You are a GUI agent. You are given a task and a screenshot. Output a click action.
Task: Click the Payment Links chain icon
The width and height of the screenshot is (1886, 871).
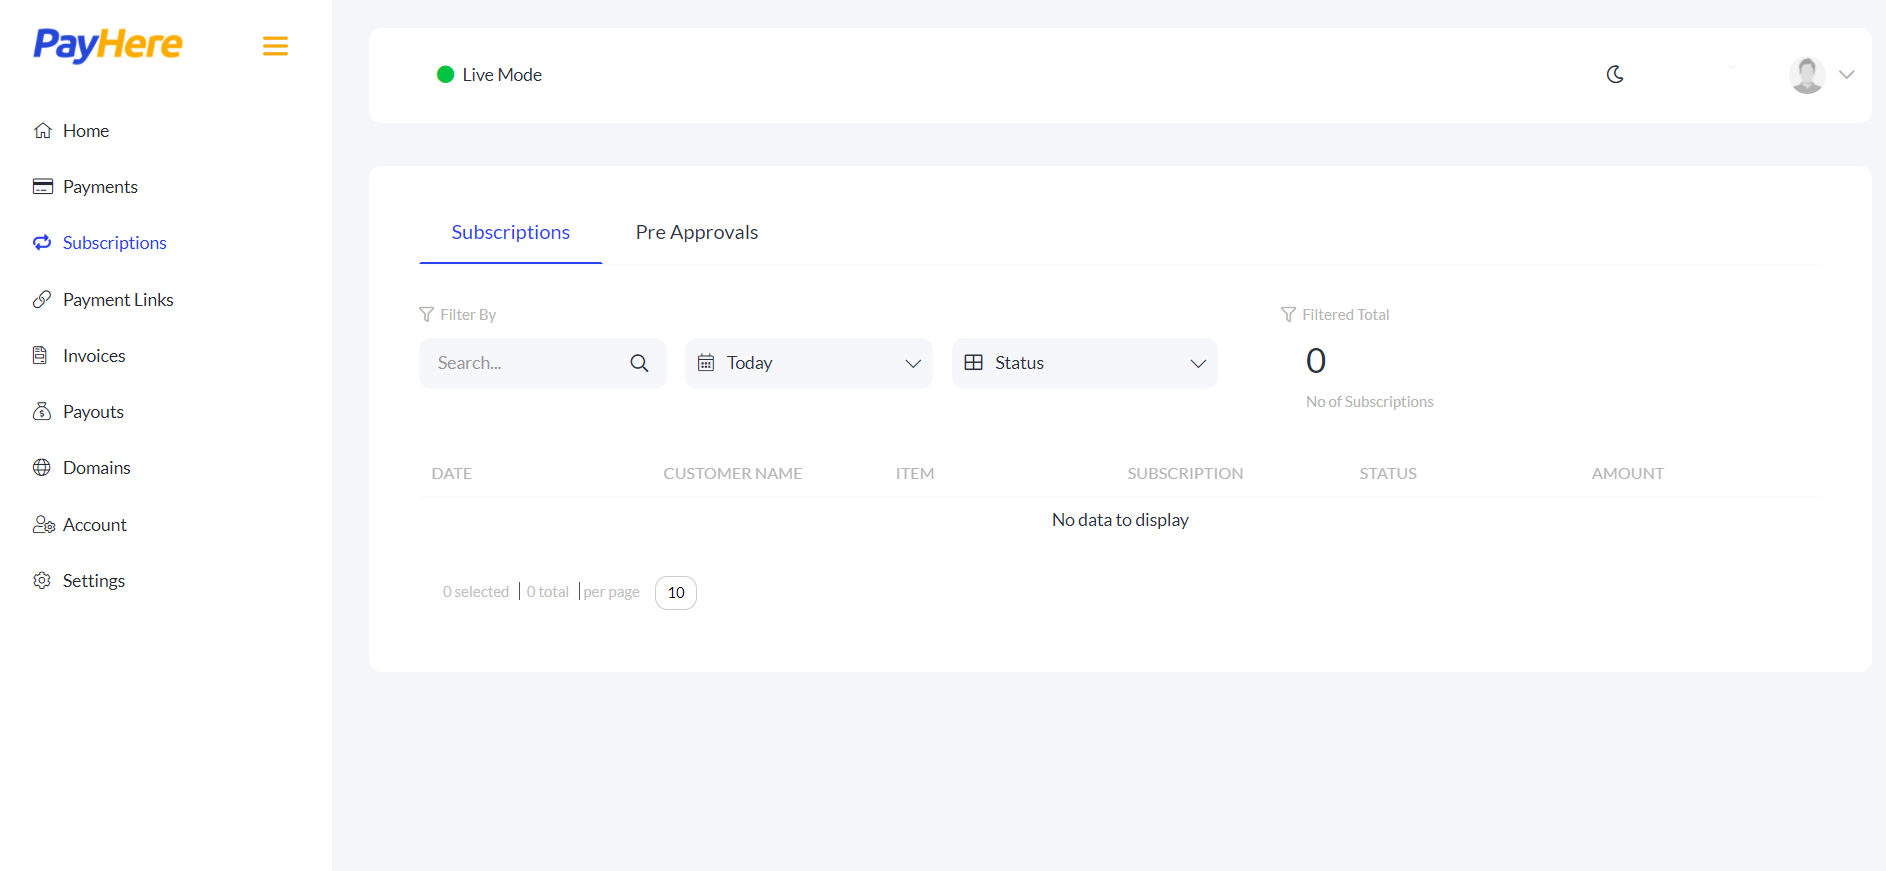coord(42,300)
